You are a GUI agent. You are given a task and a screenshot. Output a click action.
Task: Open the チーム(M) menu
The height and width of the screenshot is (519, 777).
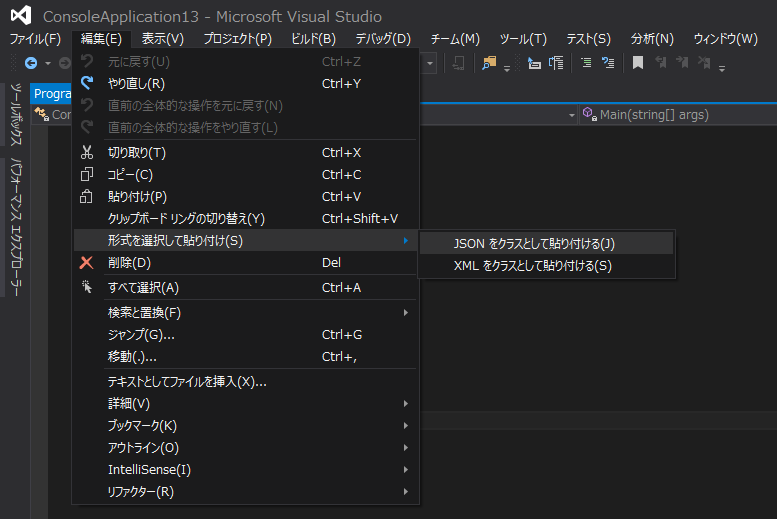click(455, 39)
